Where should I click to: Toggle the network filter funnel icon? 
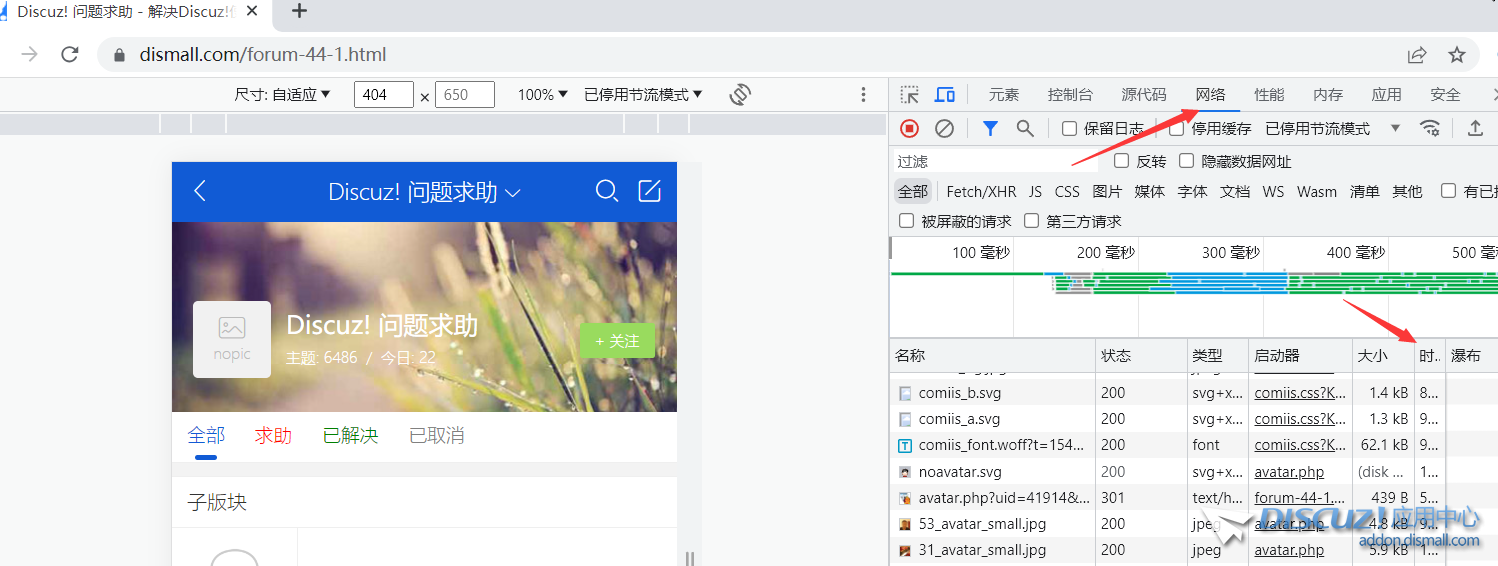point(990,128)
